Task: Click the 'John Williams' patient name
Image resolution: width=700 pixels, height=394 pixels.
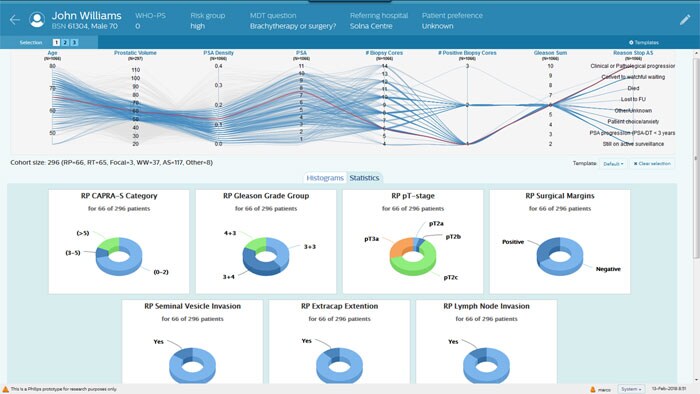Action: (87, 16)
